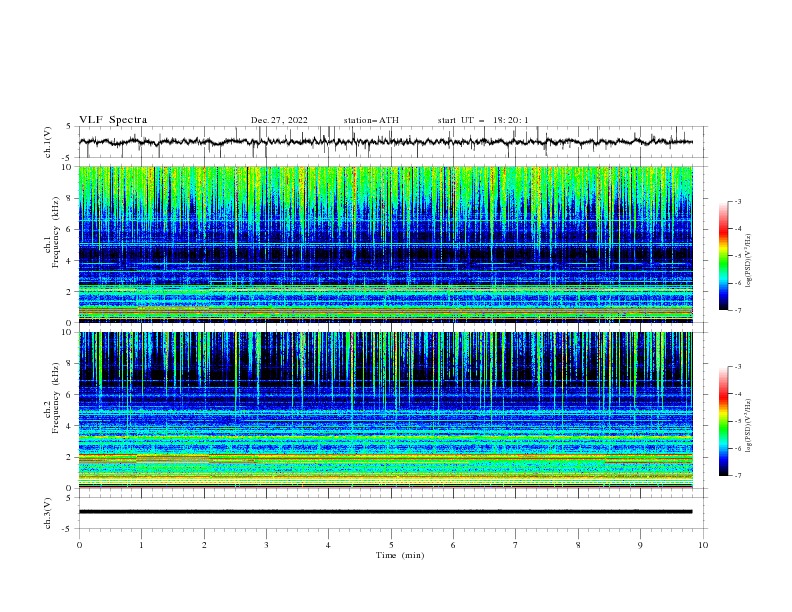This screenshot has height=612, width=792.
Task: Click the ch.2 spectrogram plot
Action: tap(386, 410)
